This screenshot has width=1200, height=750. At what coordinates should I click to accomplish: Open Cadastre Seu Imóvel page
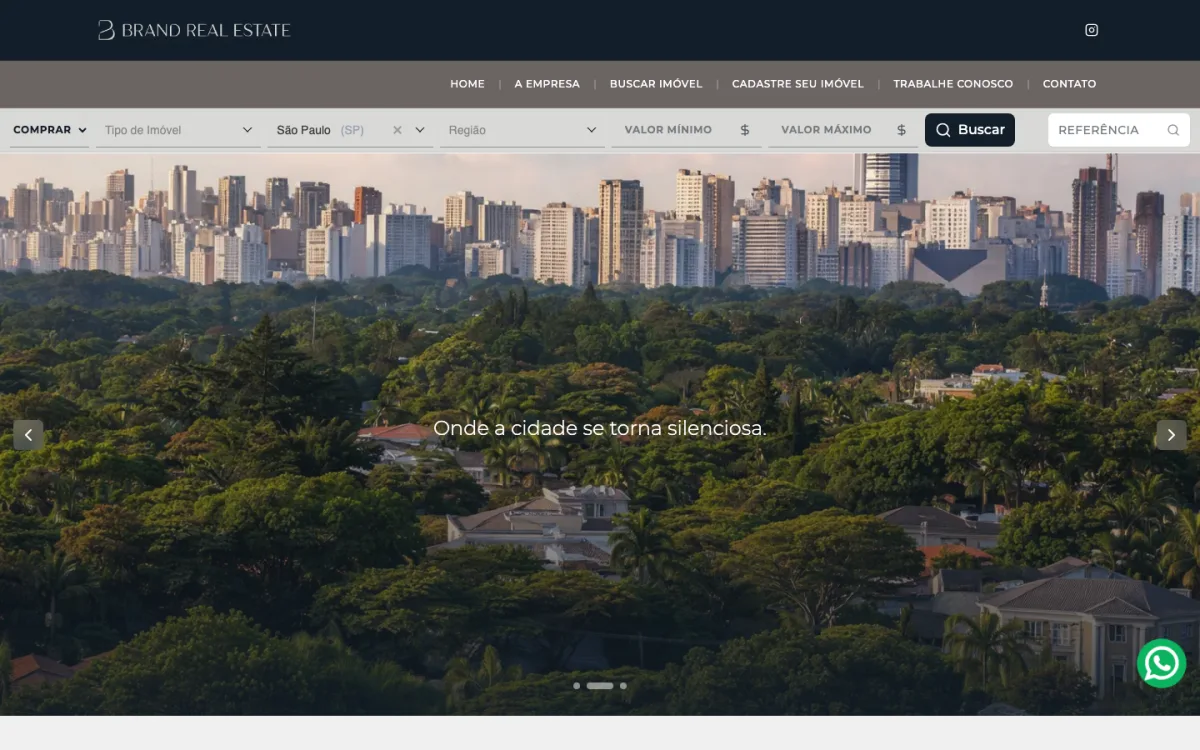tap(798, 84)
